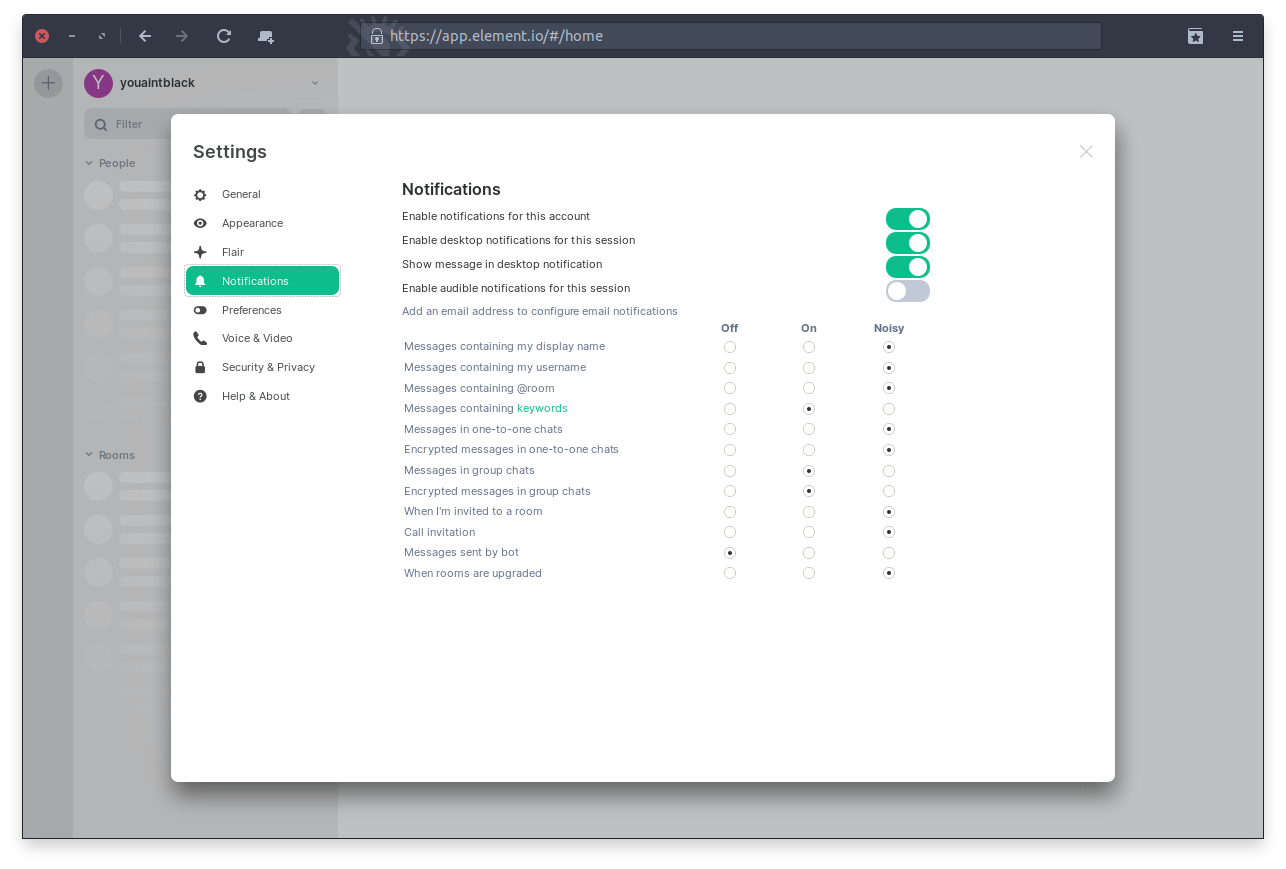The image size is (1286, 869).
Task: Click the Security & Privacy lock icon
Action: tap(200, 368)
